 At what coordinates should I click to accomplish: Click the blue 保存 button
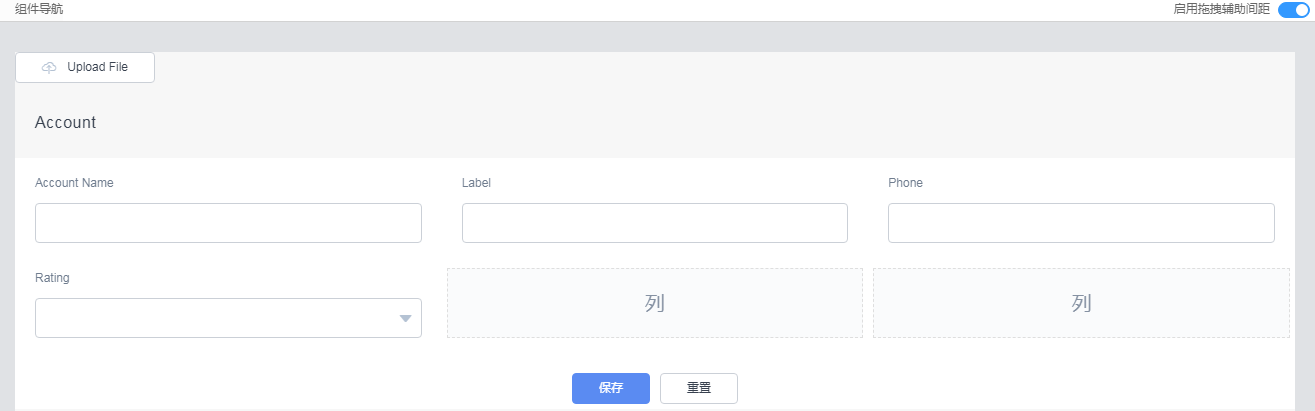tap(611, 388)
